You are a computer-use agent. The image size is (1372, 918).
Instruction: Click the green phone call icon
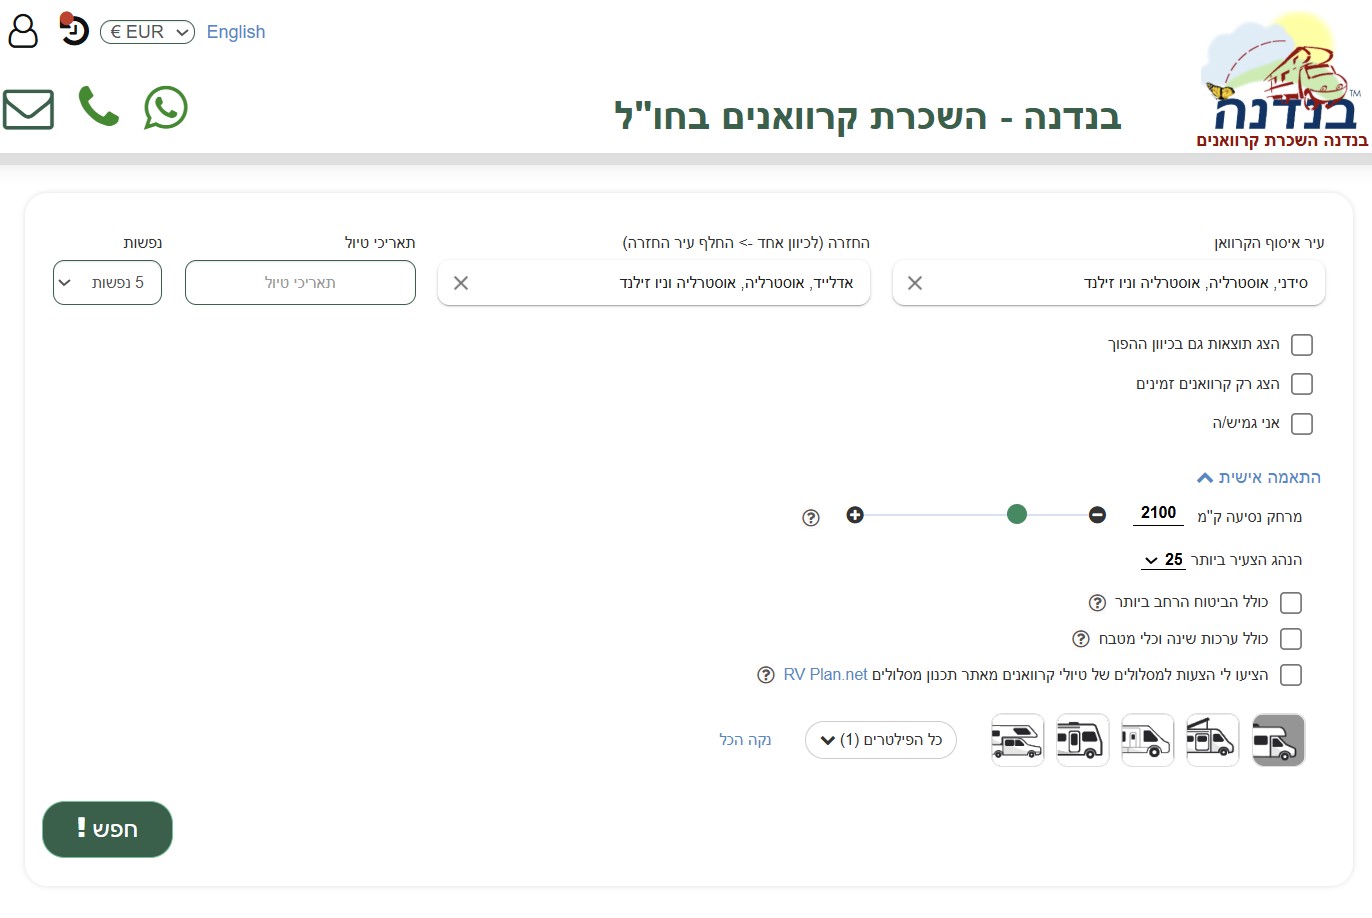click(98, 107)
